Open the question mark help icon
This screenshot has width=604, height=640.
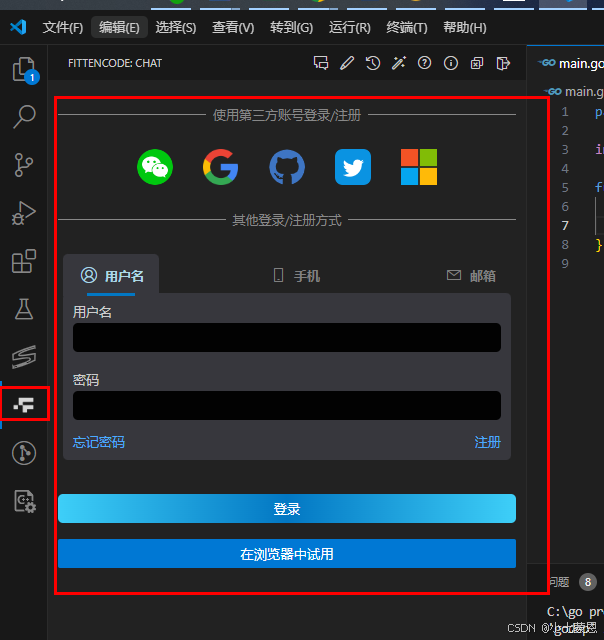pos(424,63)
